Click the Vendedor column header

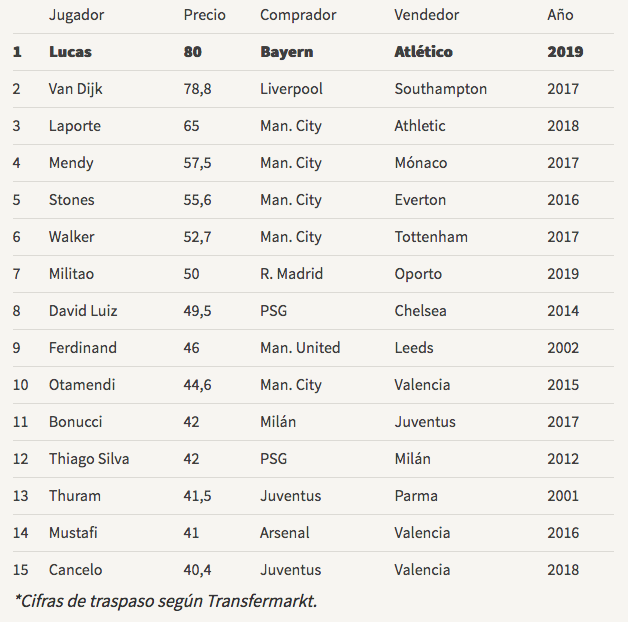(427, 15)
